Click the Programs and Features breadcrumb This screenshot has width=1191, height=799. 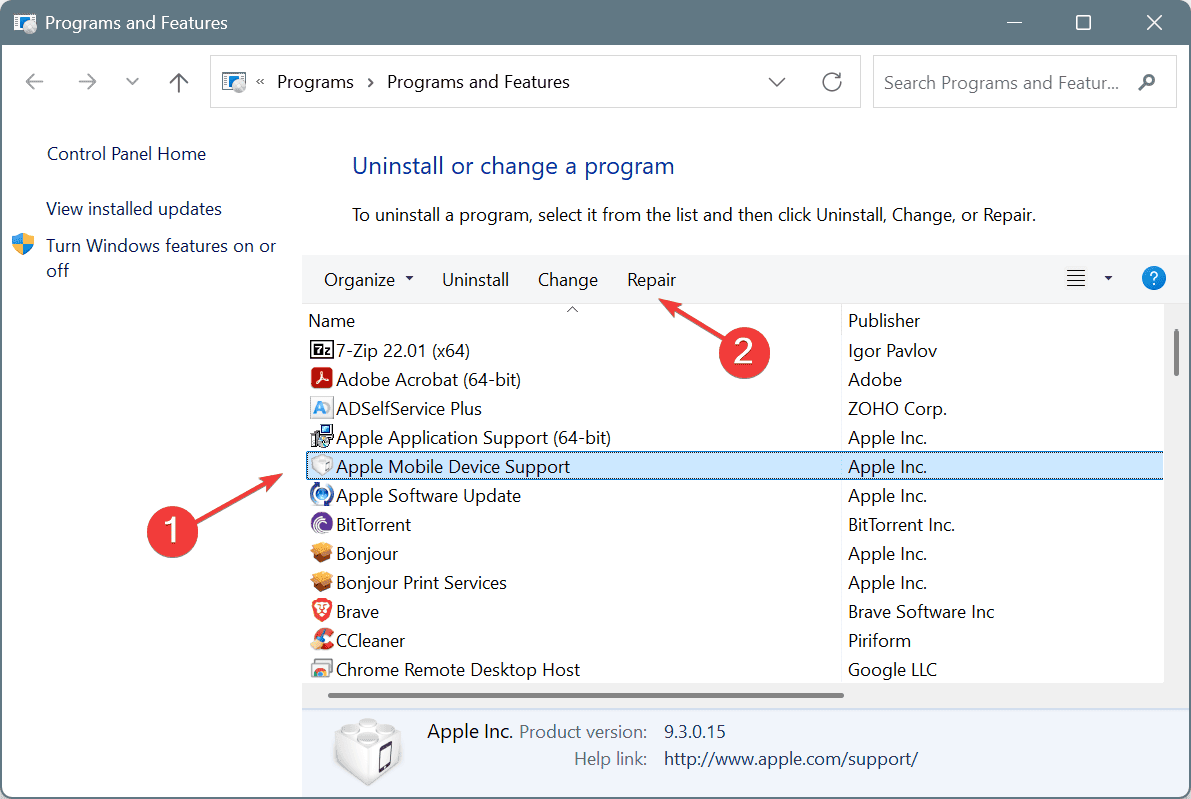point(478,82)
